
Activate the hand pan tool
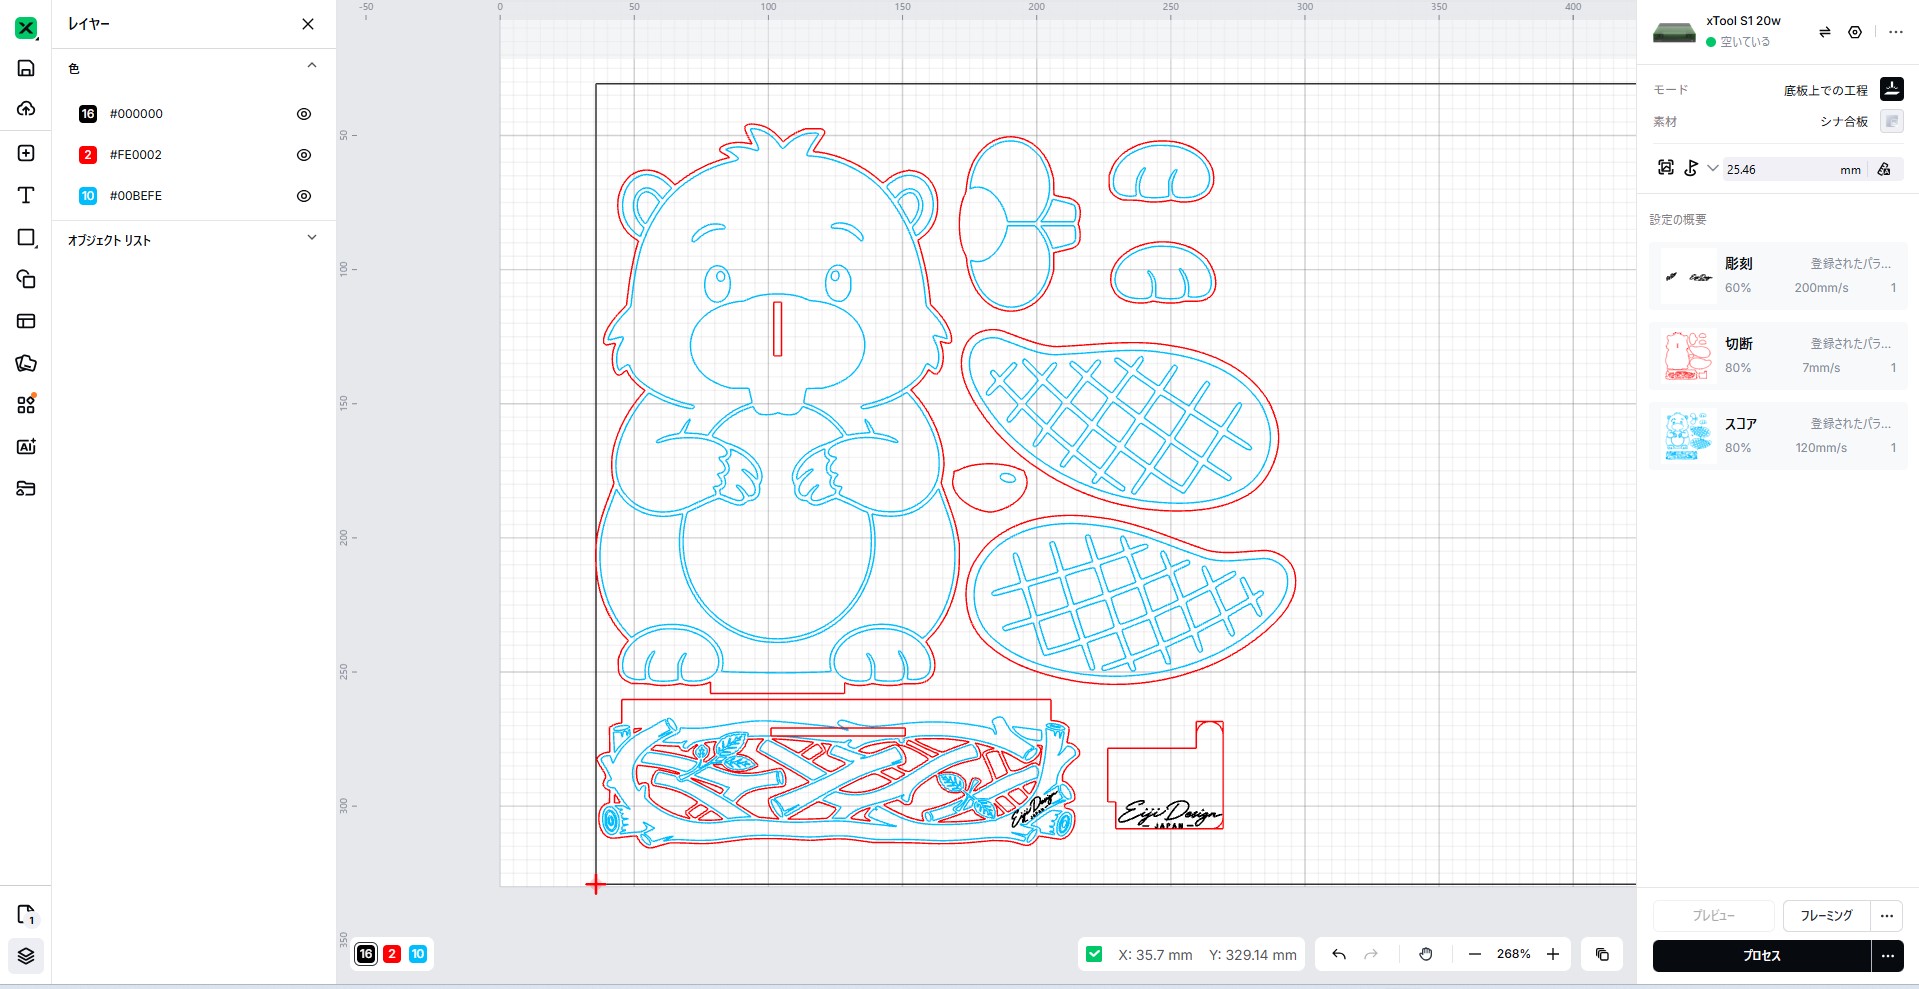pos(1426,954)
